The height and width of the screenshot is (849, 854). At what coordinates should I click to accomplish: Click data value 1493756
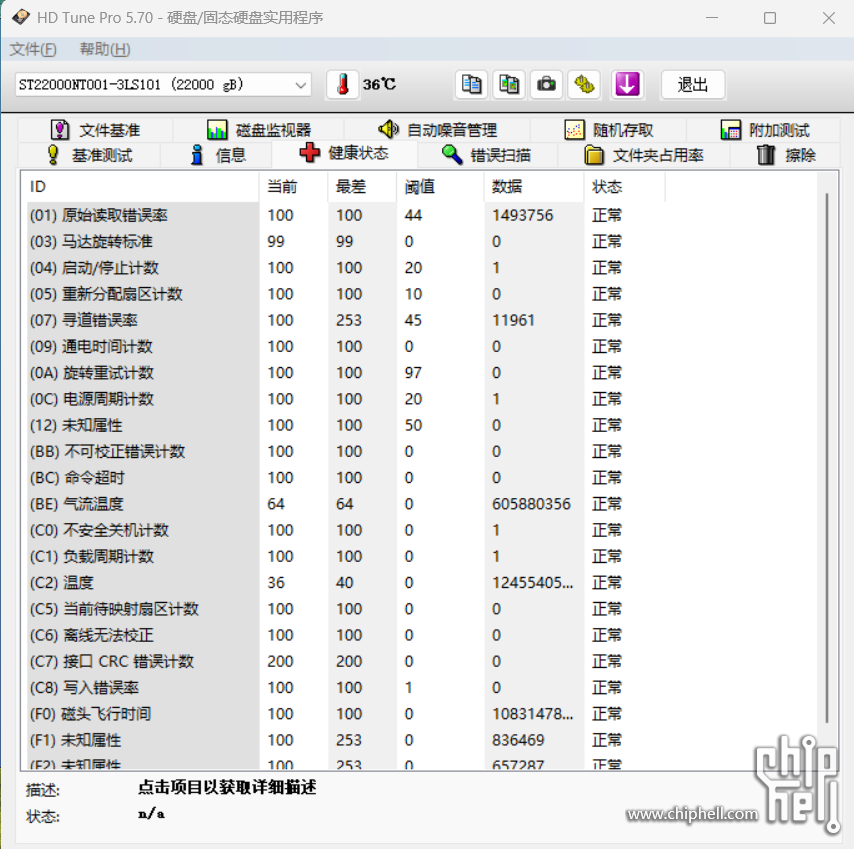pyautogui.click(x=522, y=216)
